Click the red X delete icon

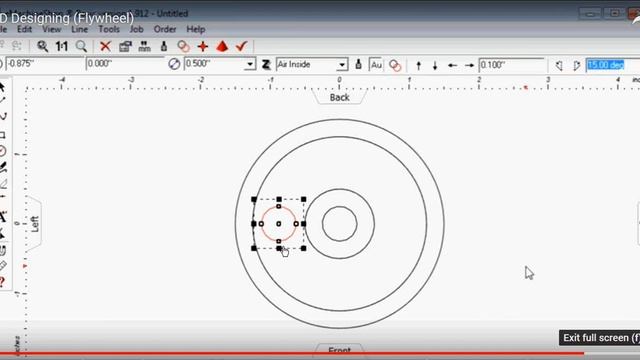105,46
